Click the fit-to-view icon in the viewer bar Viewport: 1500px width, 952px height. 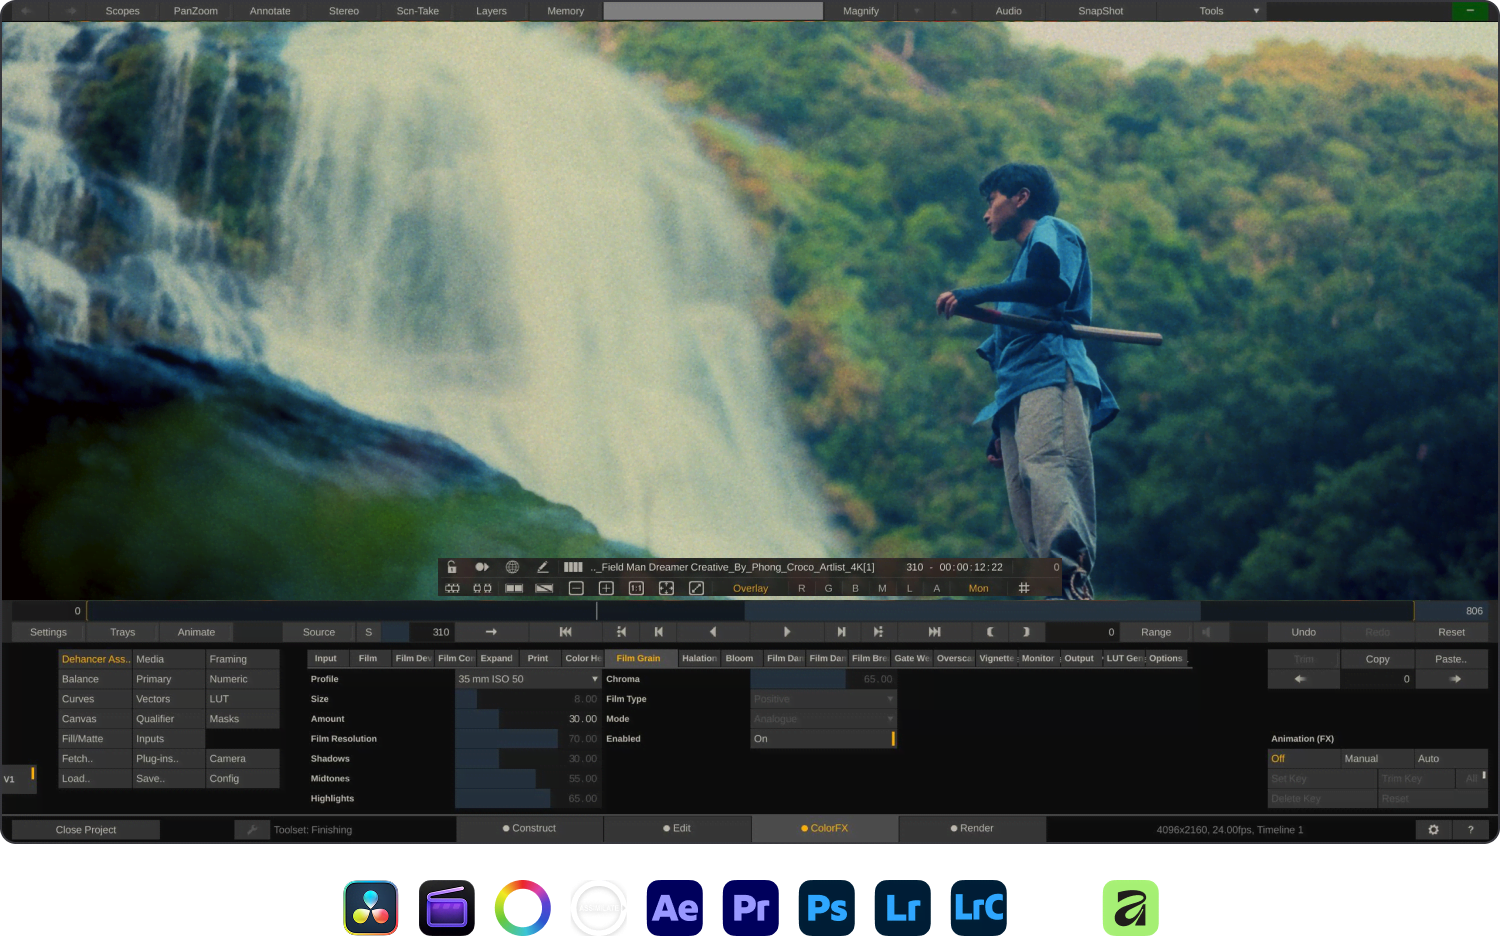click(x=666, y=588)
